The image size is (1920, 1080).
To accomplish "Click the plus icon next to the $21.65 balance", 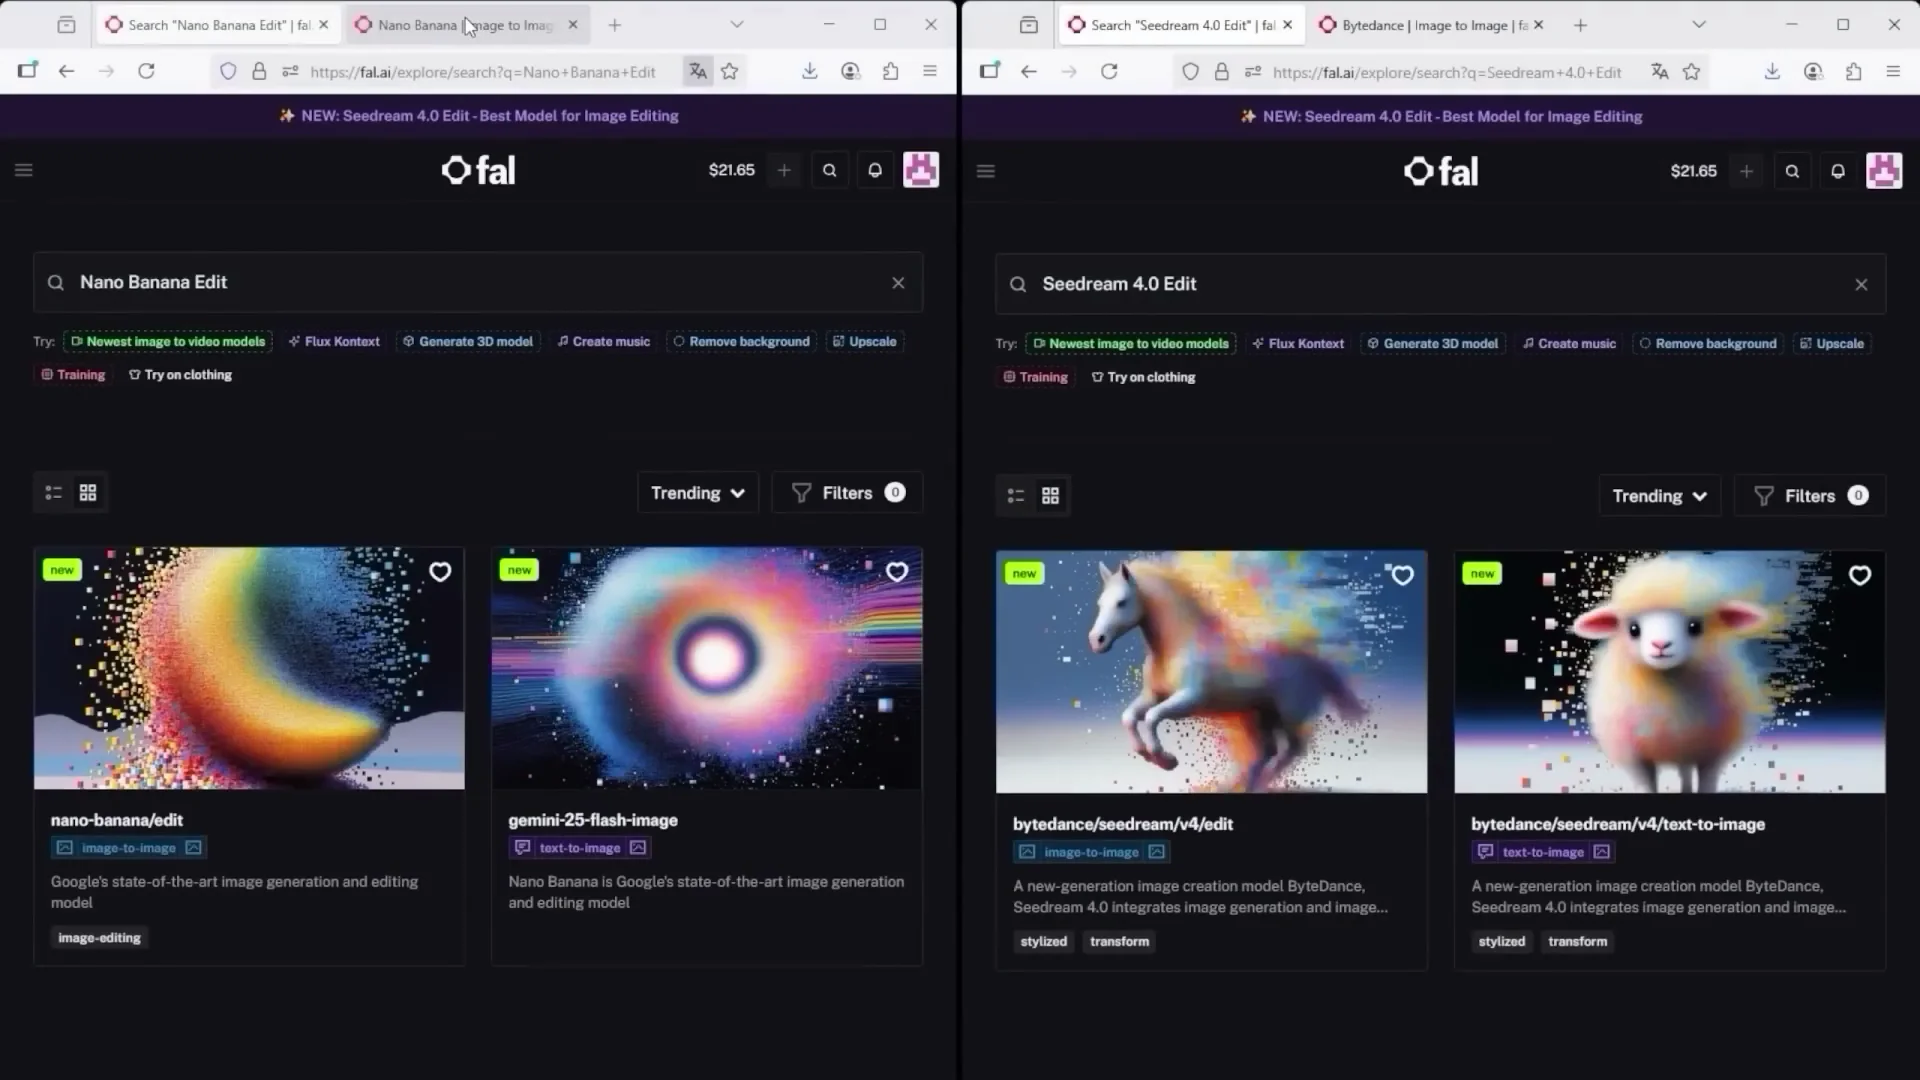I will click(x=784, y=170).
